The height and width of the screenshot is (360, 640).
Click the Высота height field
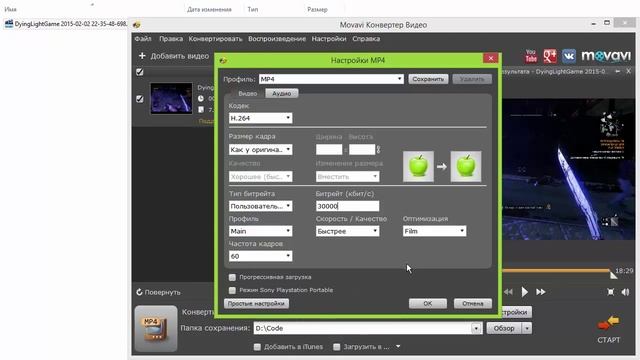362,149
